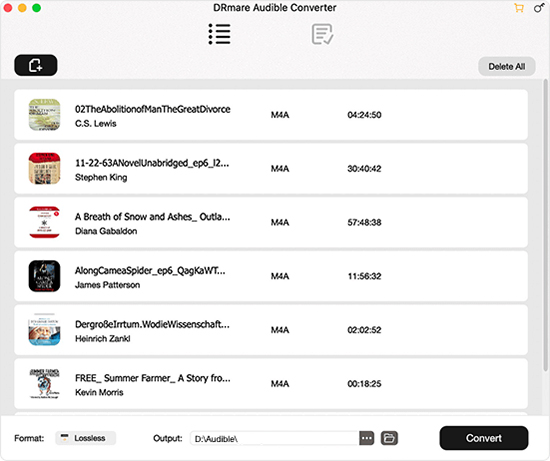
Task: Remove everything with Delete All
Action: pos(507,66)
